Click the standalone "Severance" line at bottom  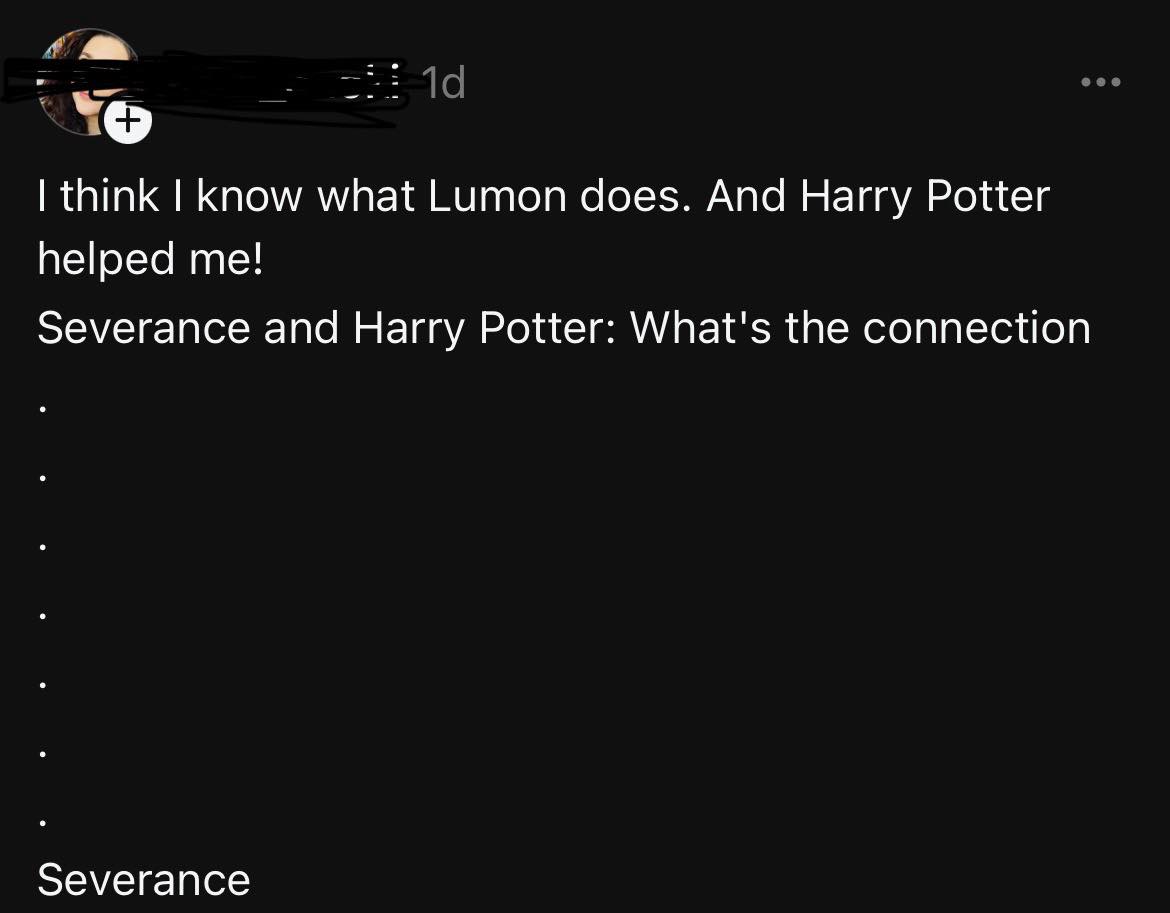pyautogui.click(x=144, y=880)
